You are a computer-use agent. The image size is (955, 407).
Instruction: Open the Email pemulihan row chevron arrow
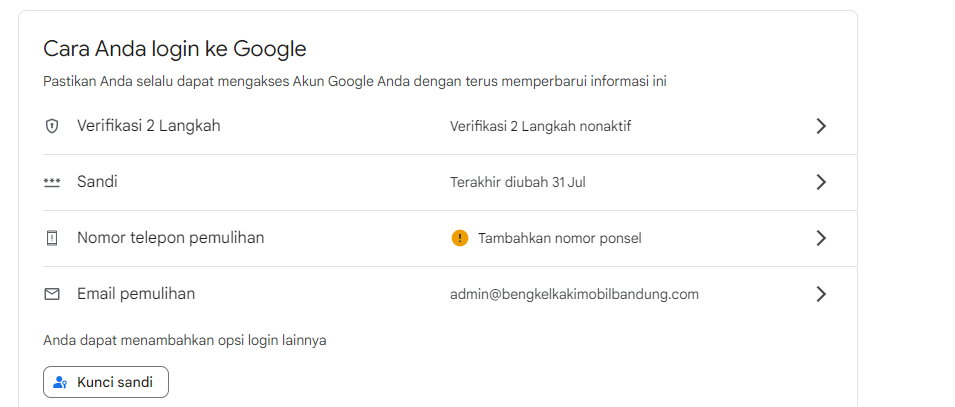coord(821,294)
